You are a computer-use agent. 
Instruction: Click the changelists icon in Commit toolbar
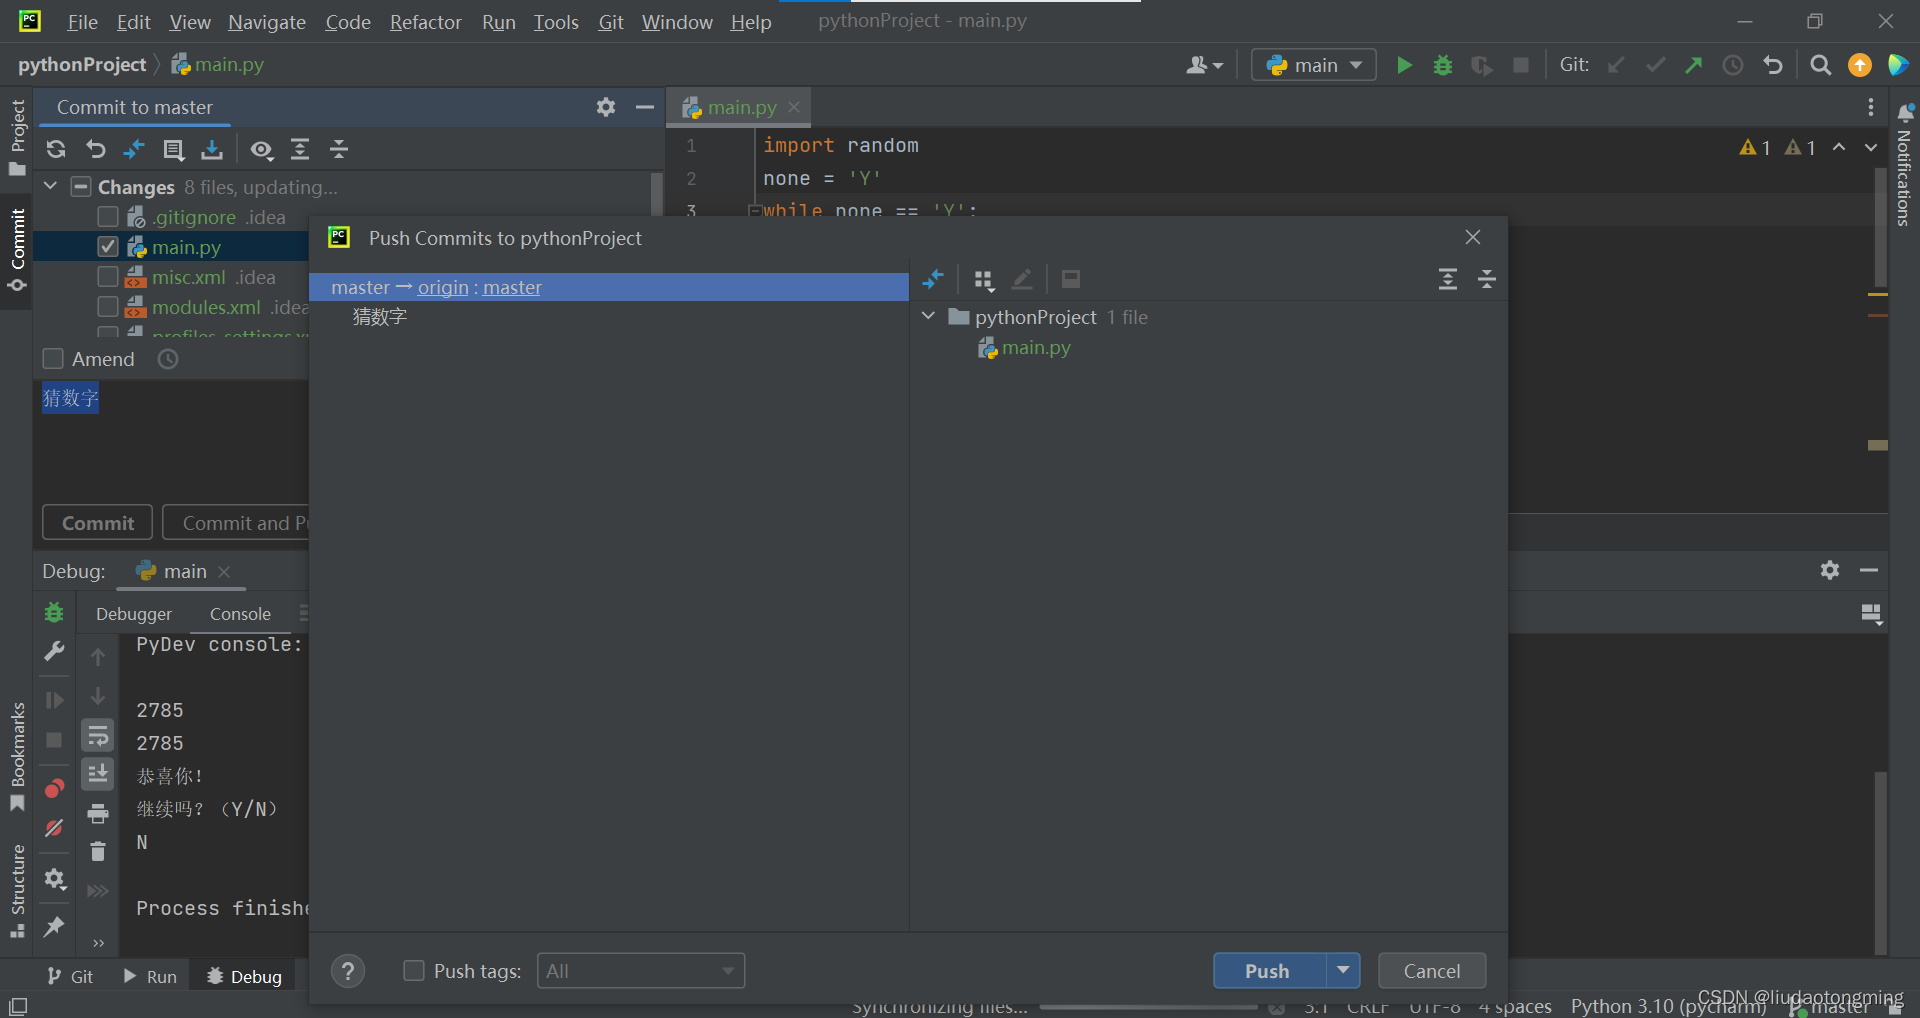173,149
